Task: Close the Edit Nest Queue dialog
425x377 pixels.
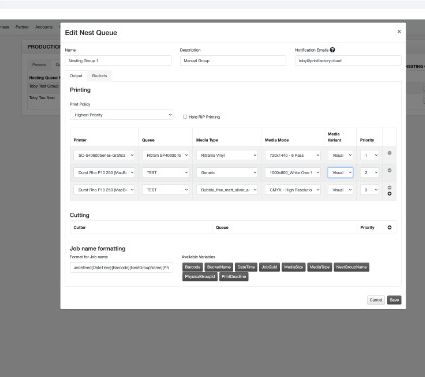Action: (x=399, y=32)
